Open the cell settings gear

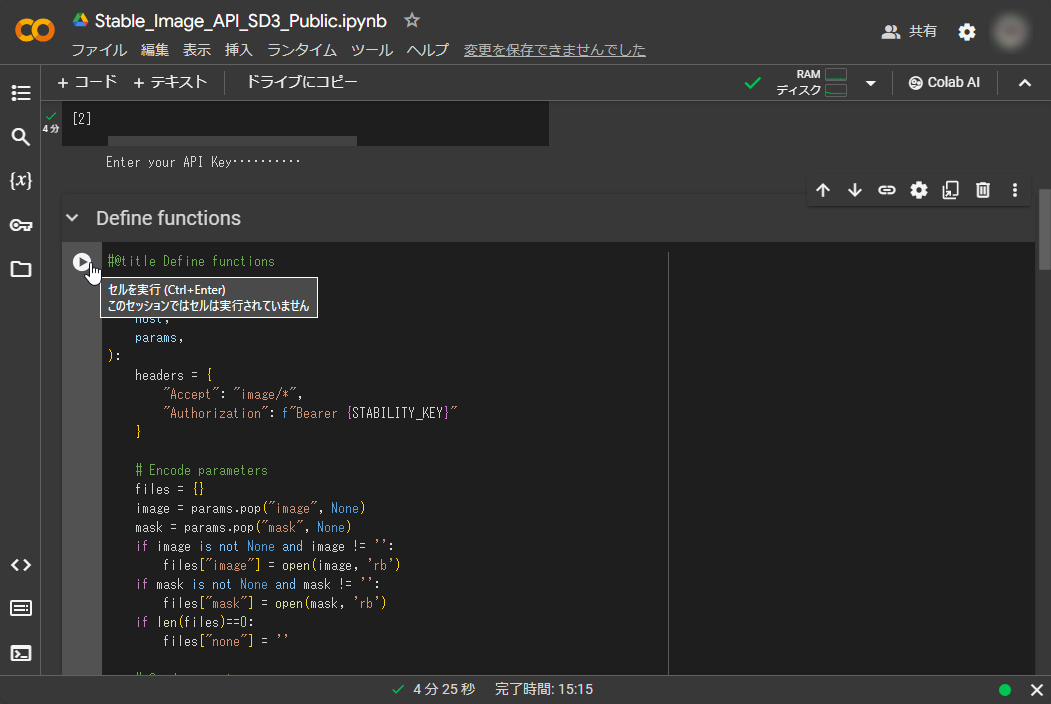(x=919, y=190)
